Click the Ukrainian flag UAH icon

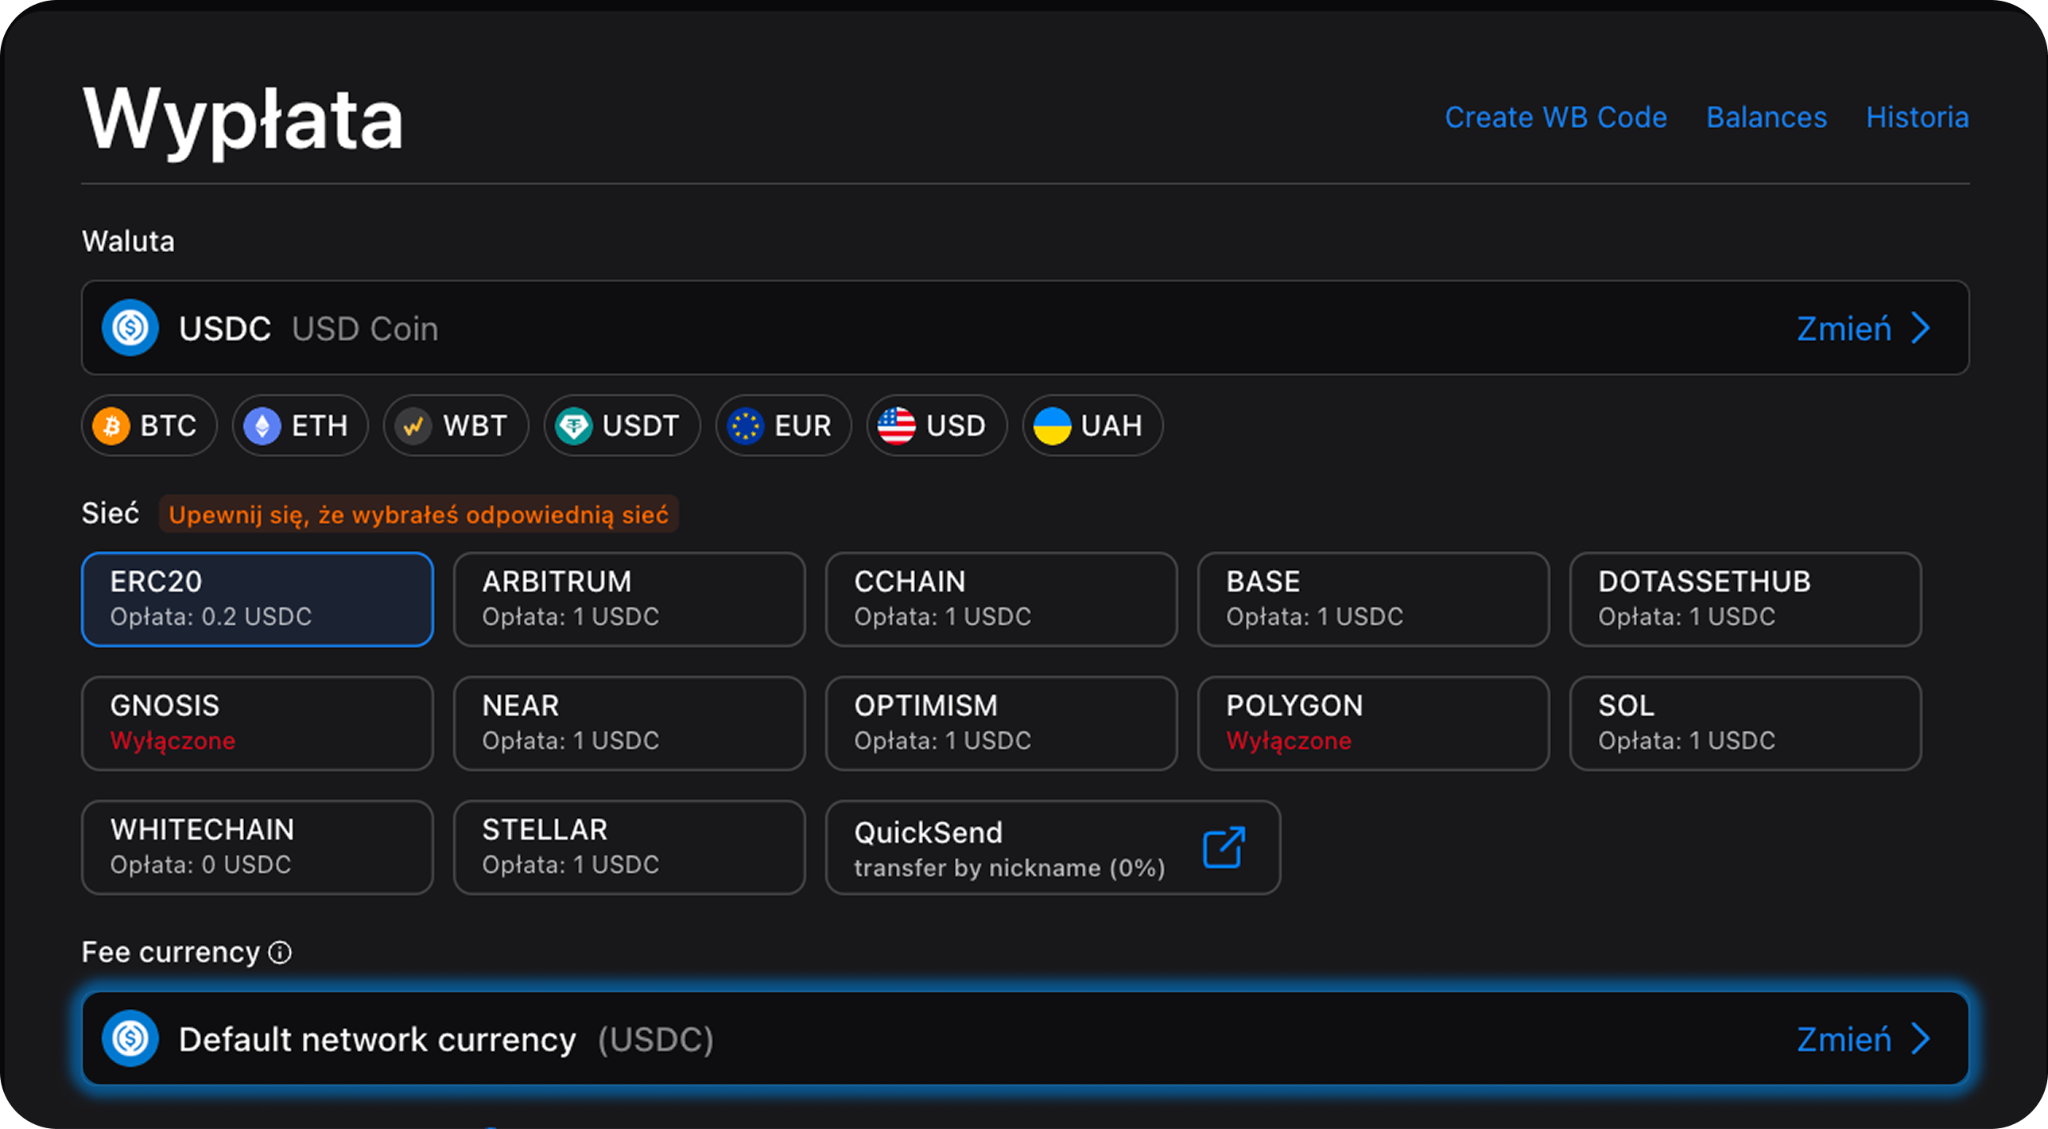coord(1052,426)
